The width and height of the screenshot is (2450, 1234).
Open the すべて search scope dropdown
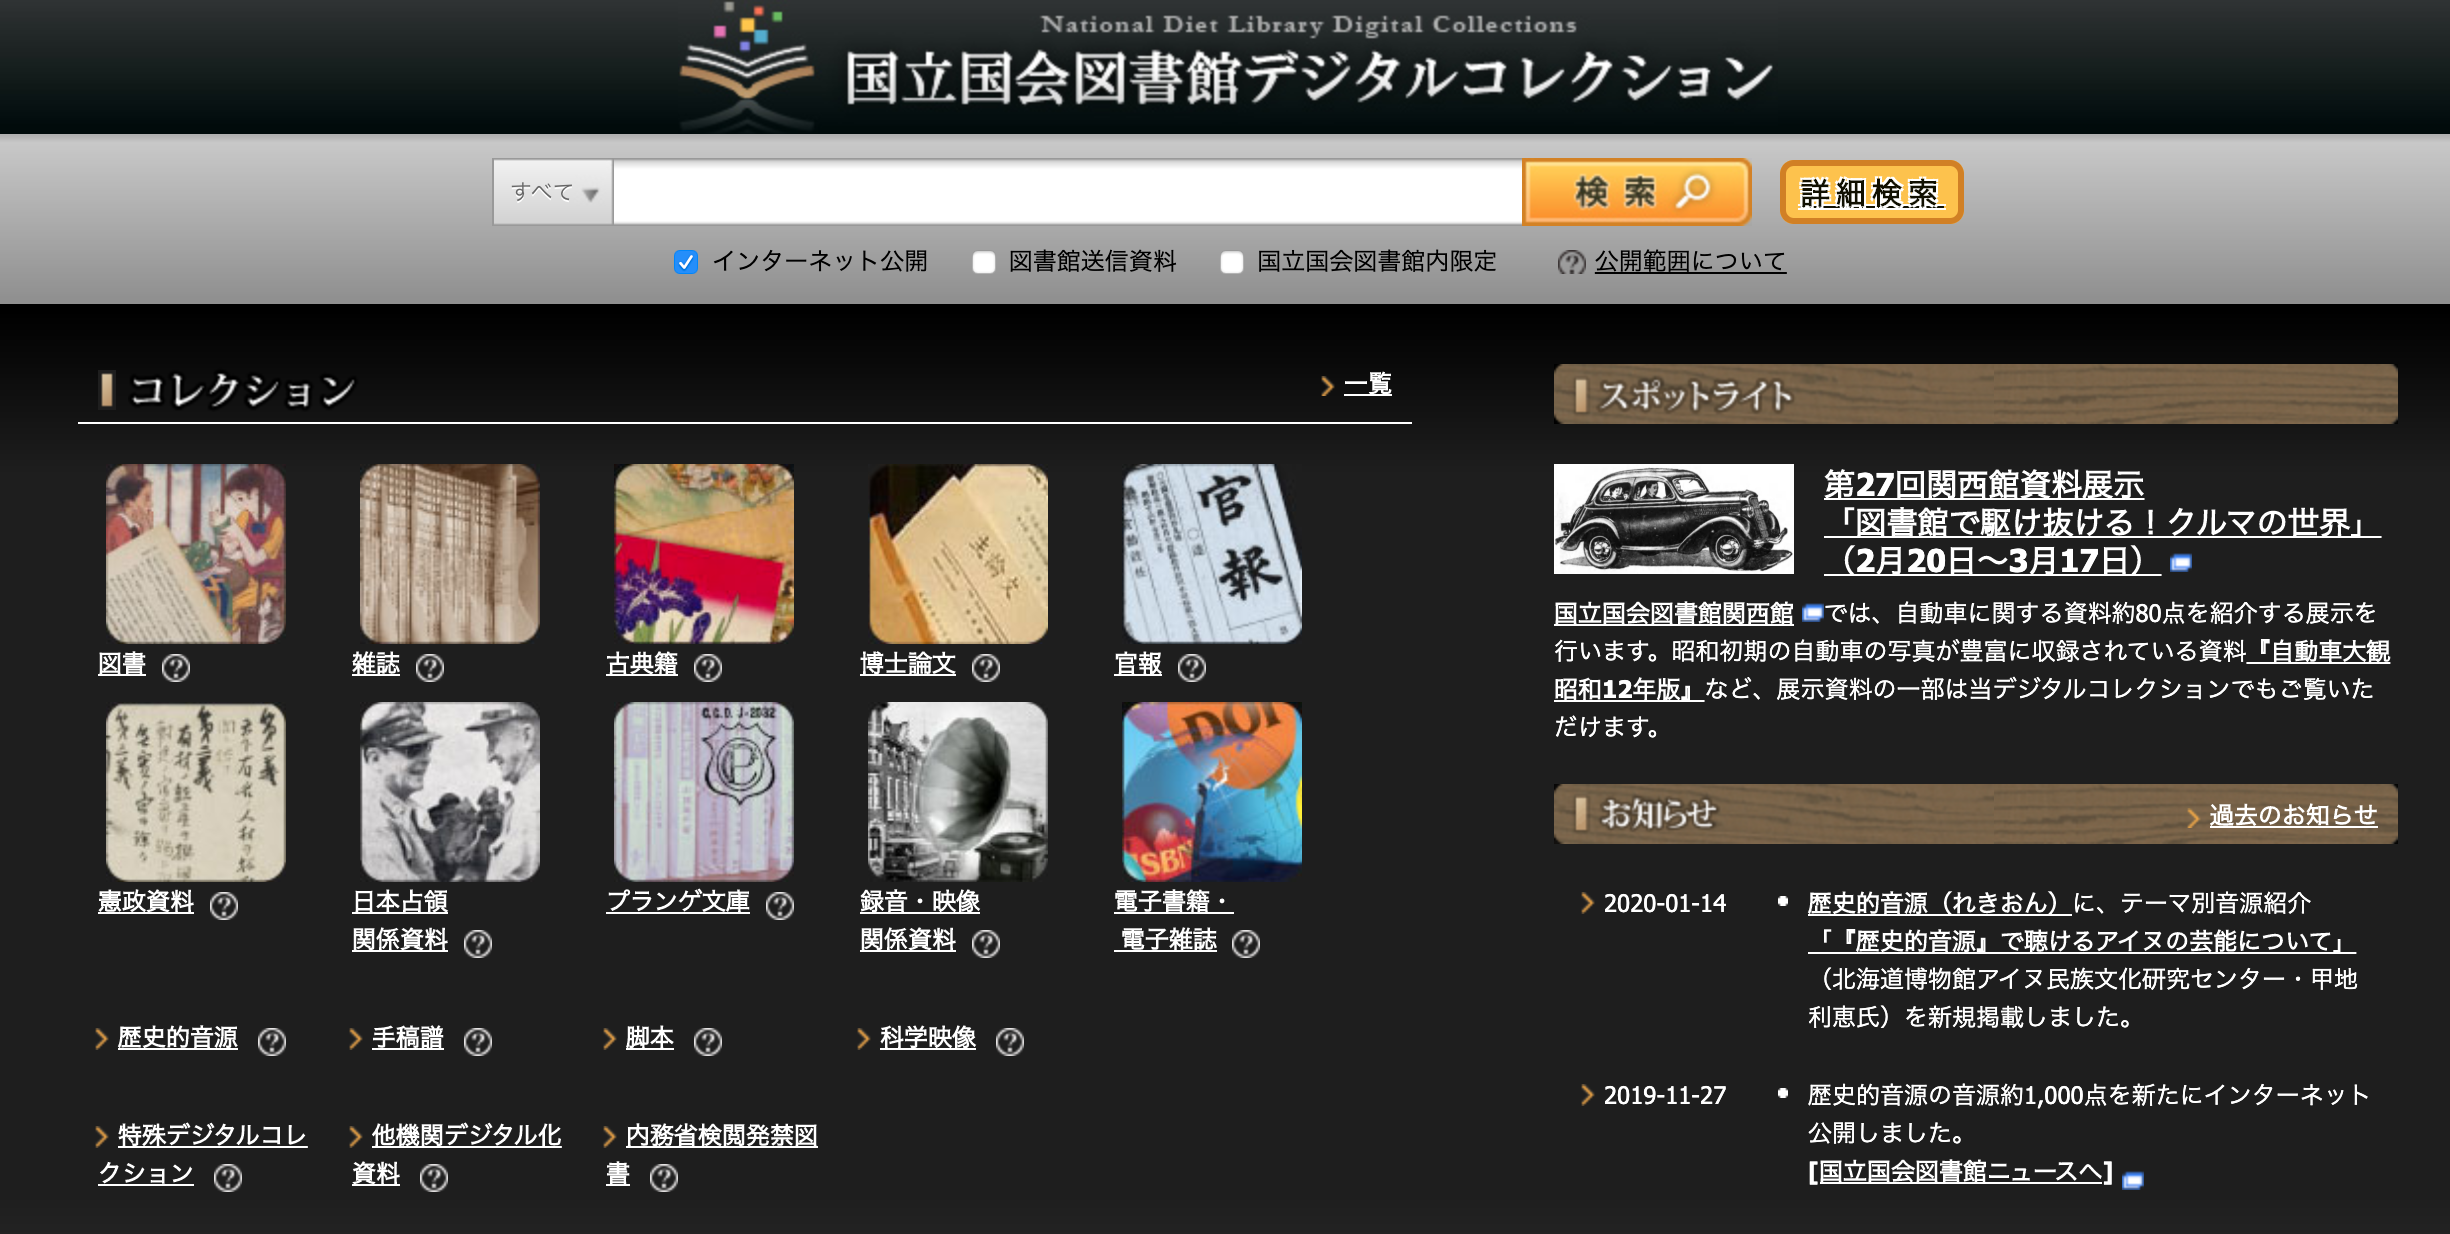click(553, 192)
